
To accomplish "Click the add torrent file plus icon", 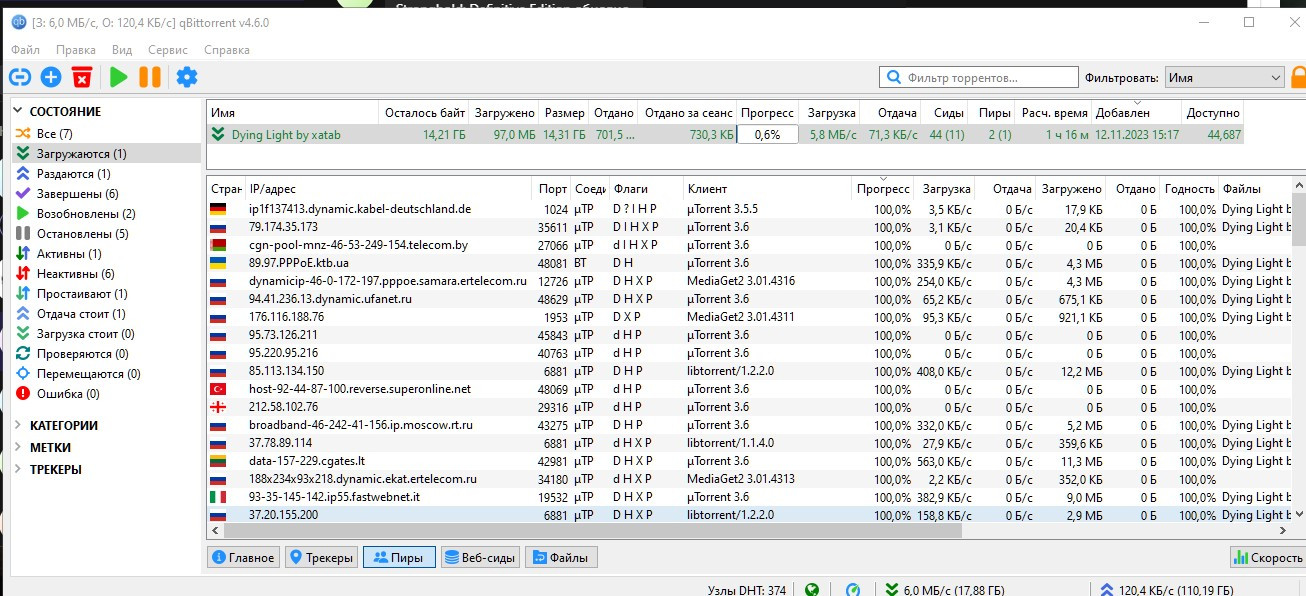I will point(51,77).
